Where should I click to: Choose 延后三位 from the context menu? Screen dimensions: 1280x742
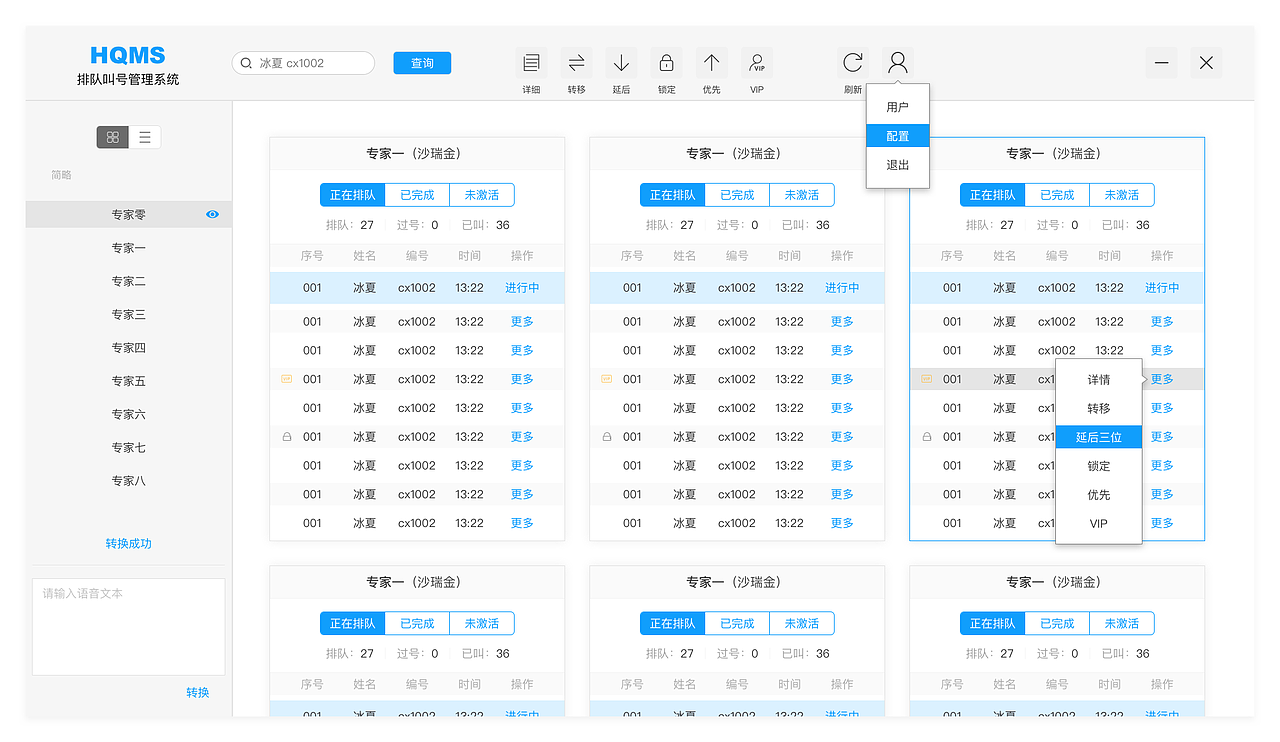1098,436
